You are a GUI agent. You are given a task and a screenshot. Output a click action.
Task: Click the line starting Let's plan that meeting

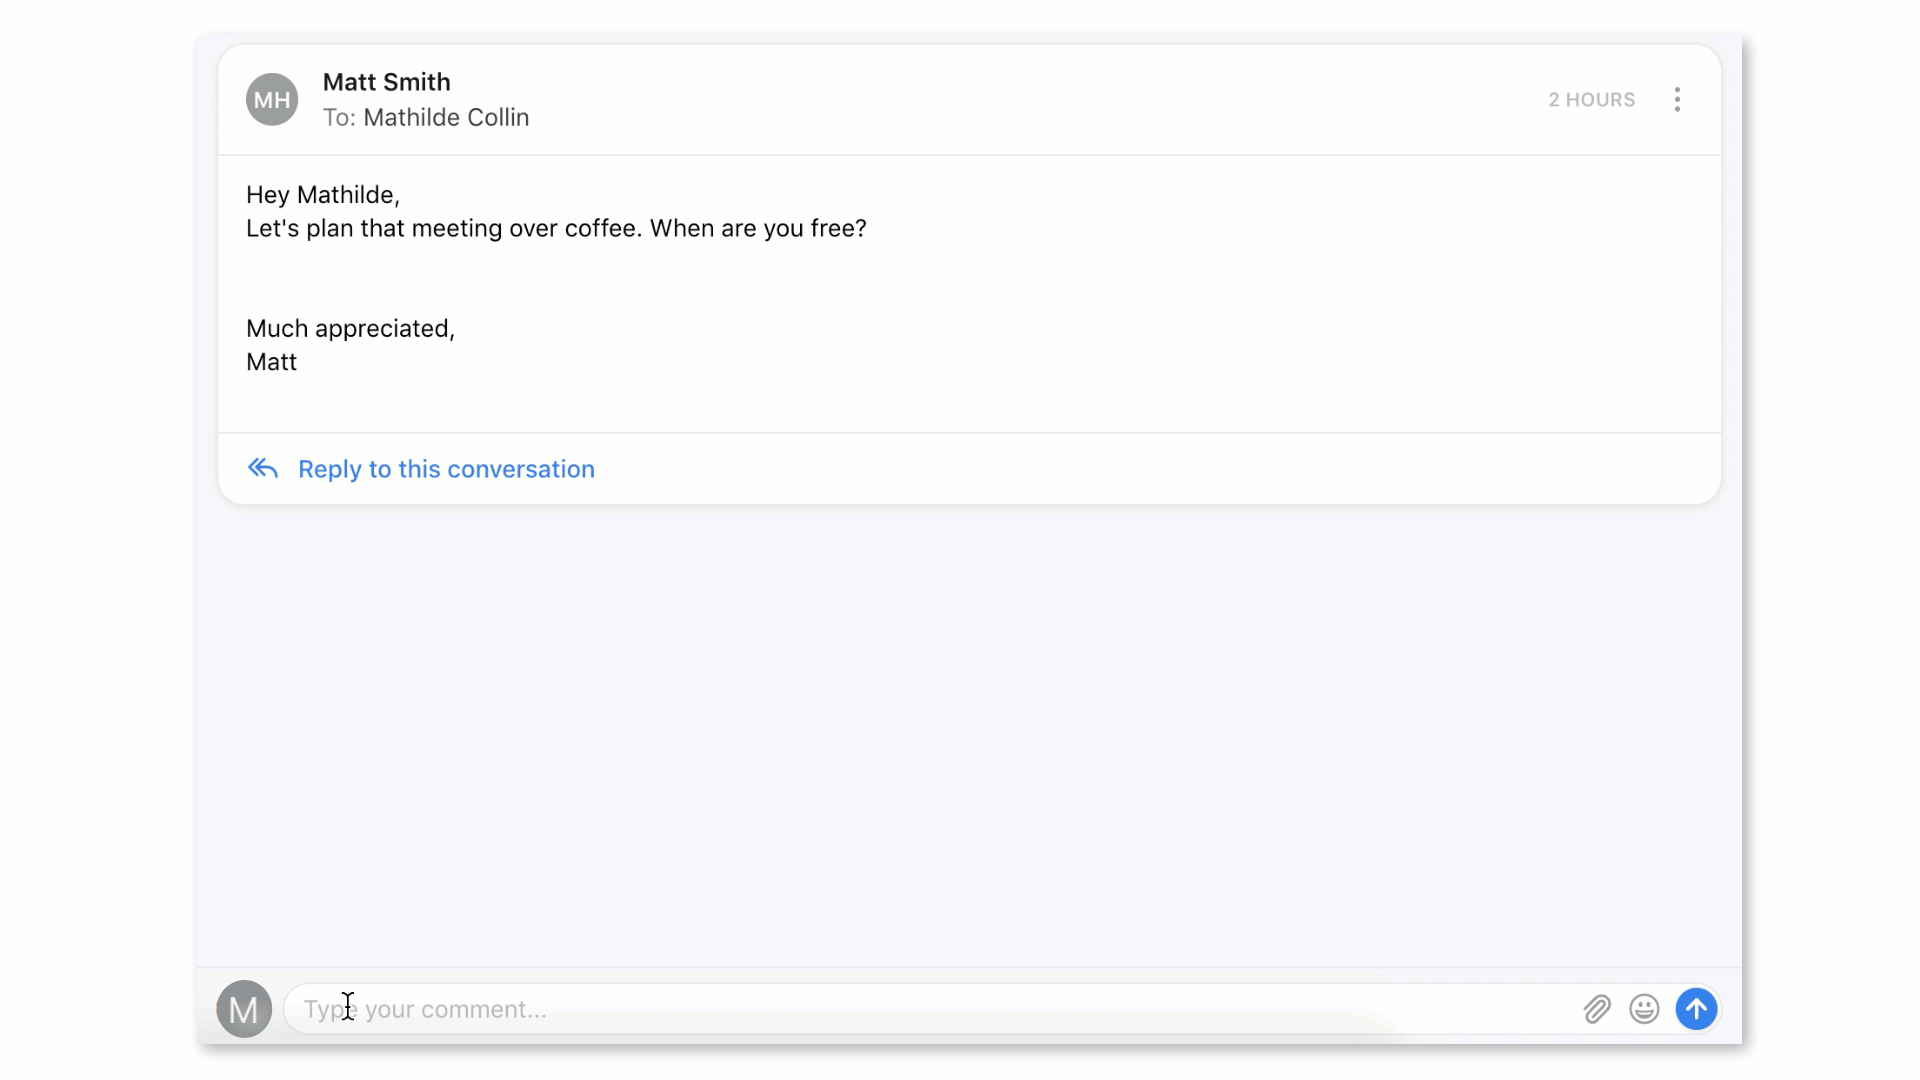556,228
